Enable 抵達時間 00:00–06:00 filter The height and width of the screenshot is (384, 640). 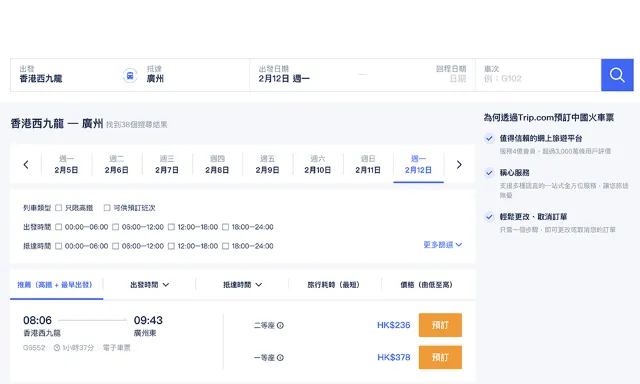pyautogui.click(x=59, y=246)
